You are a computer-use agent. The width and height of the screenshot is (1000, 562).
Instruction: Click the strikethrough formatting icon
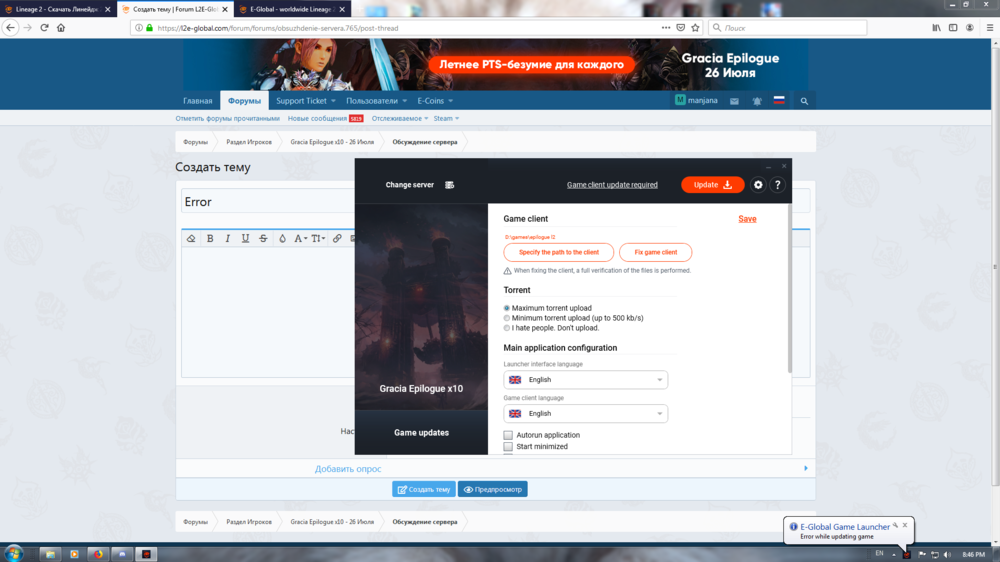coord(263,239)
